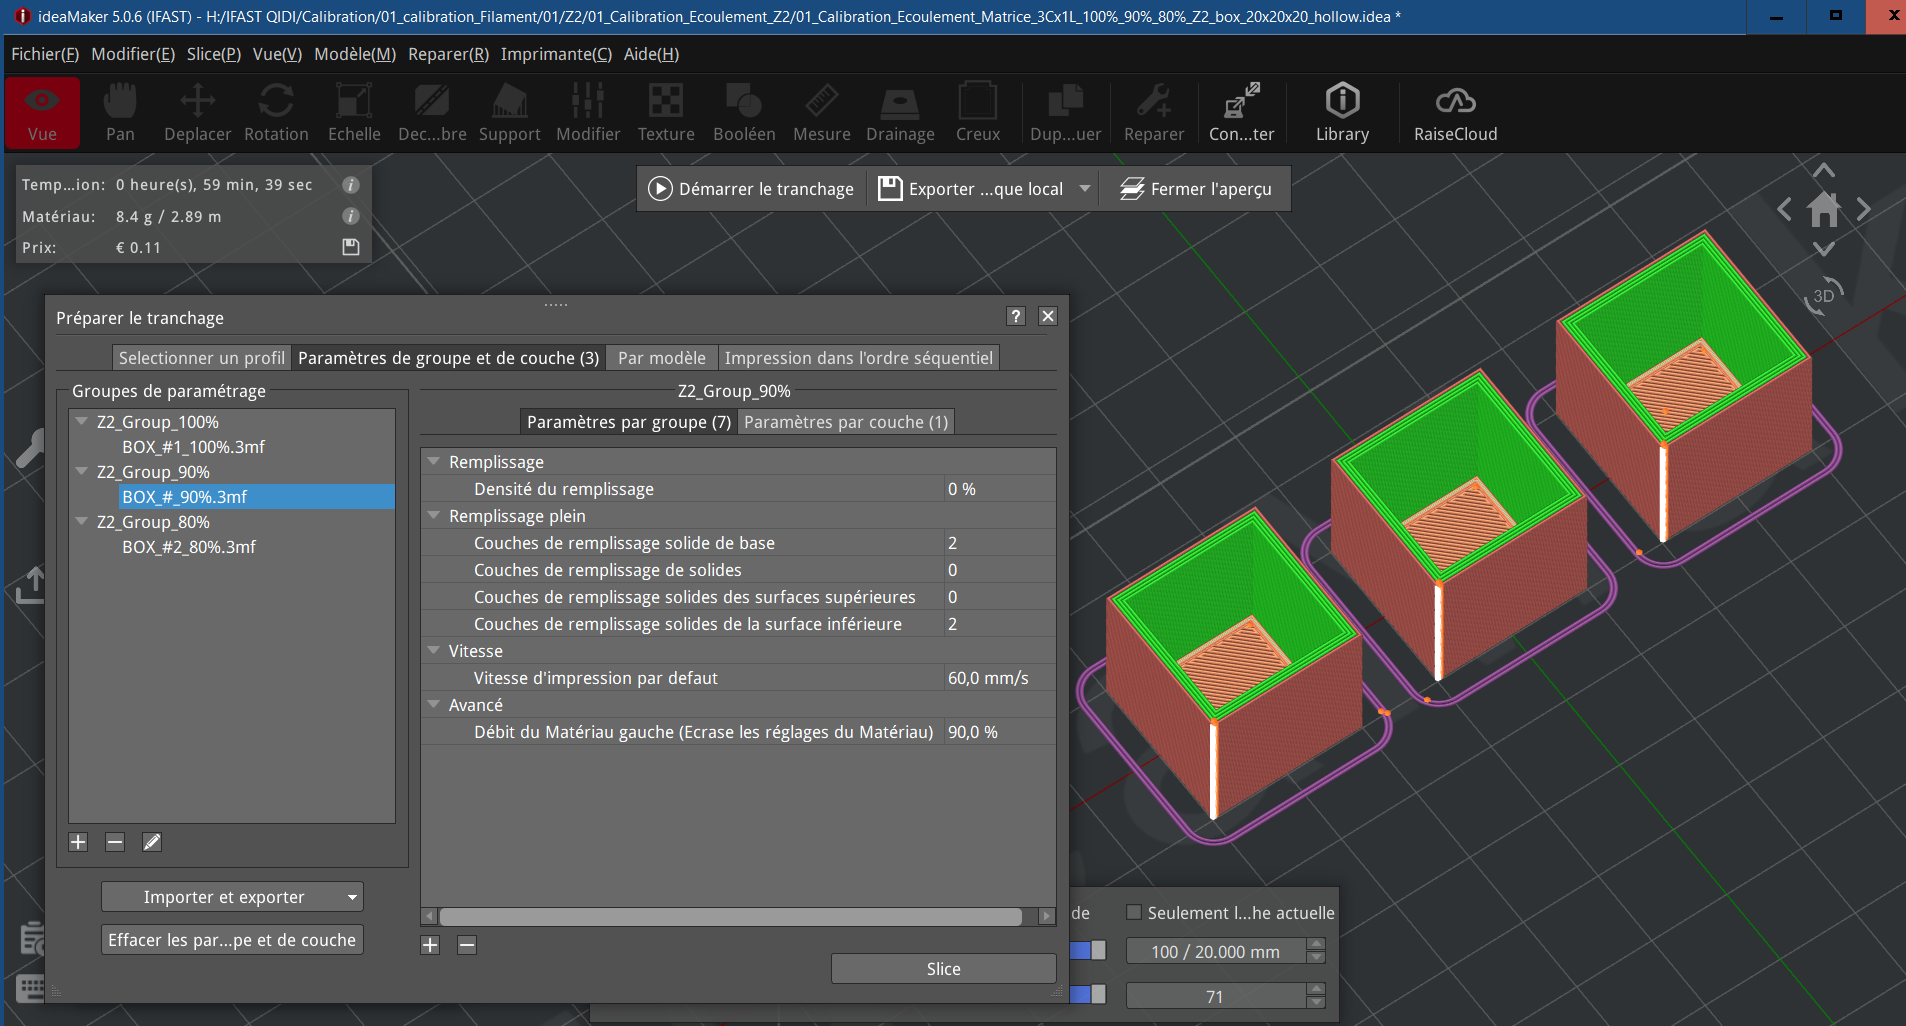Enable the Seulement la couche actuelle checkbox
This screenshot has height=1026, width=1906.
coord(1134,912)
